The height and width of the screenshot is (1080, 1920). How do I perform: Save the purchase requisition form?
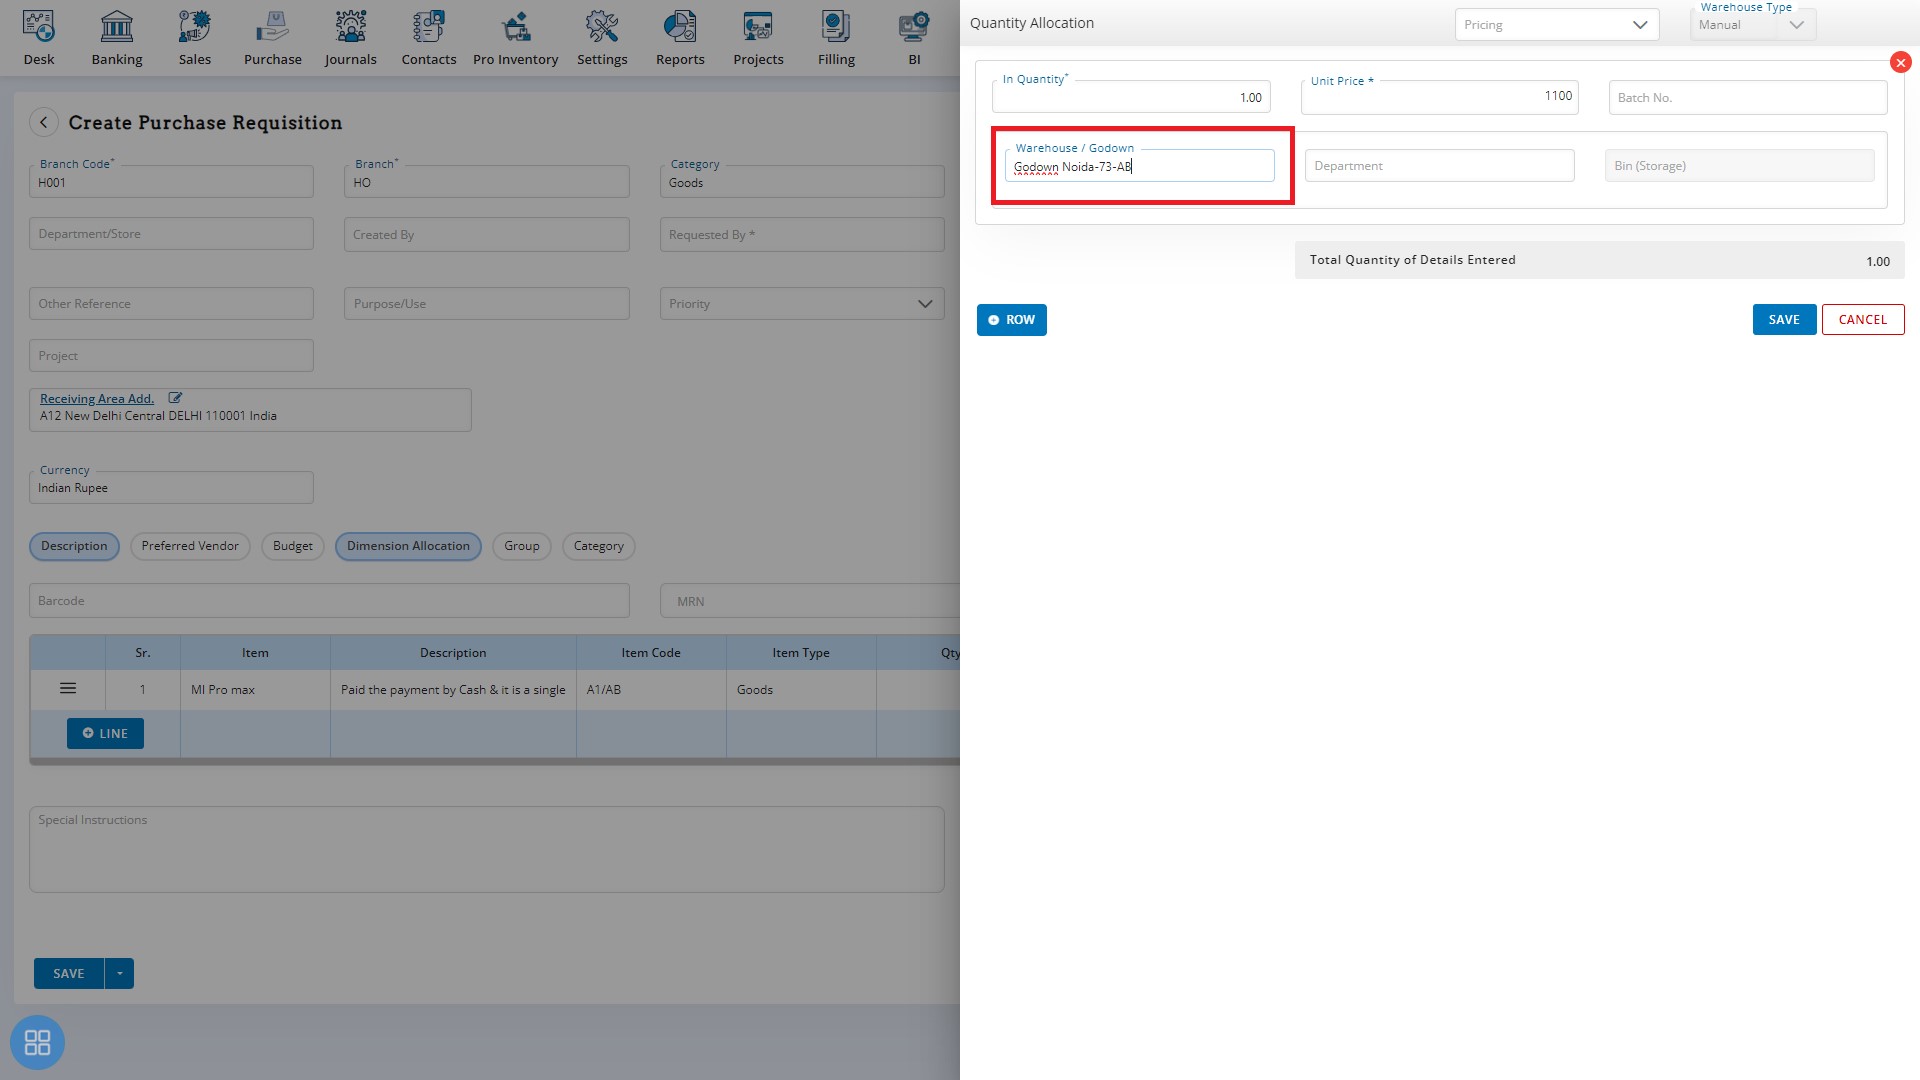(x=69, y=973)
